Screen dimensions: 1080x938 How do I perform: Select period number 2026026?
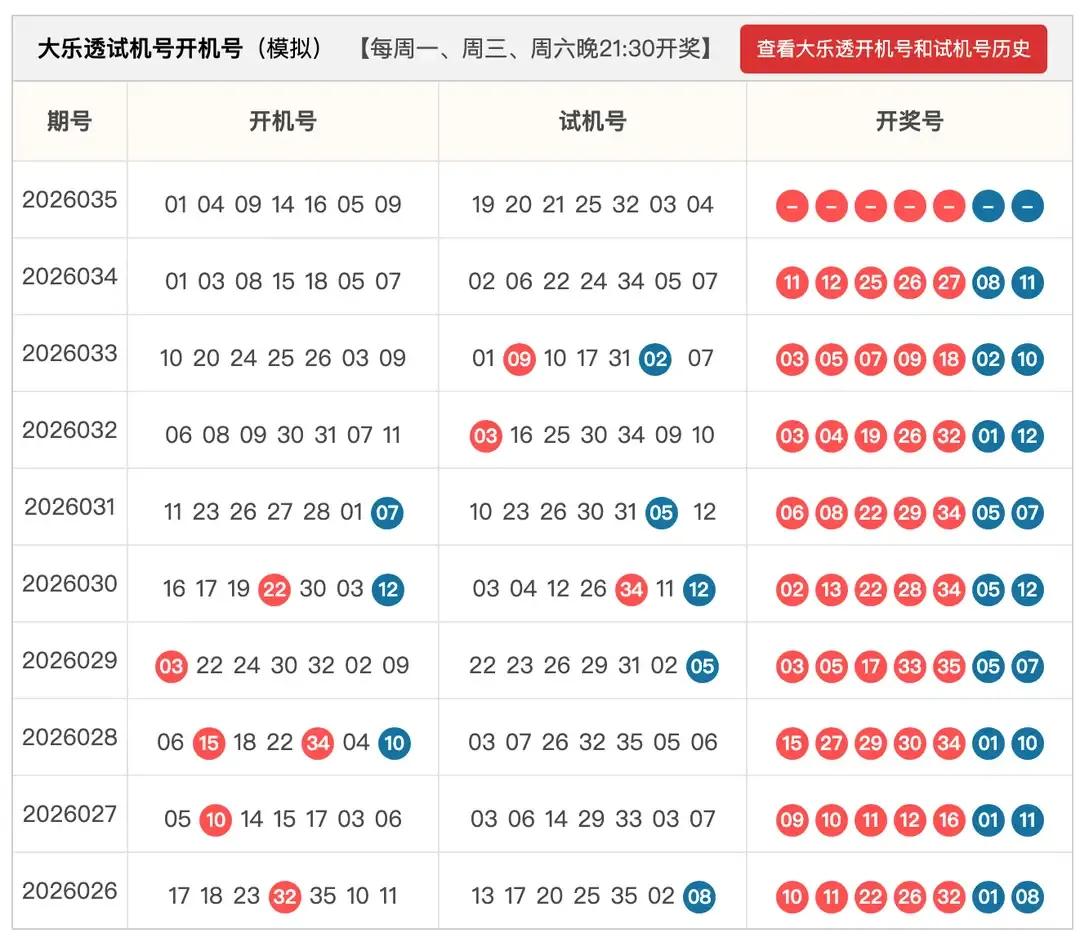(x=70, y=891)
